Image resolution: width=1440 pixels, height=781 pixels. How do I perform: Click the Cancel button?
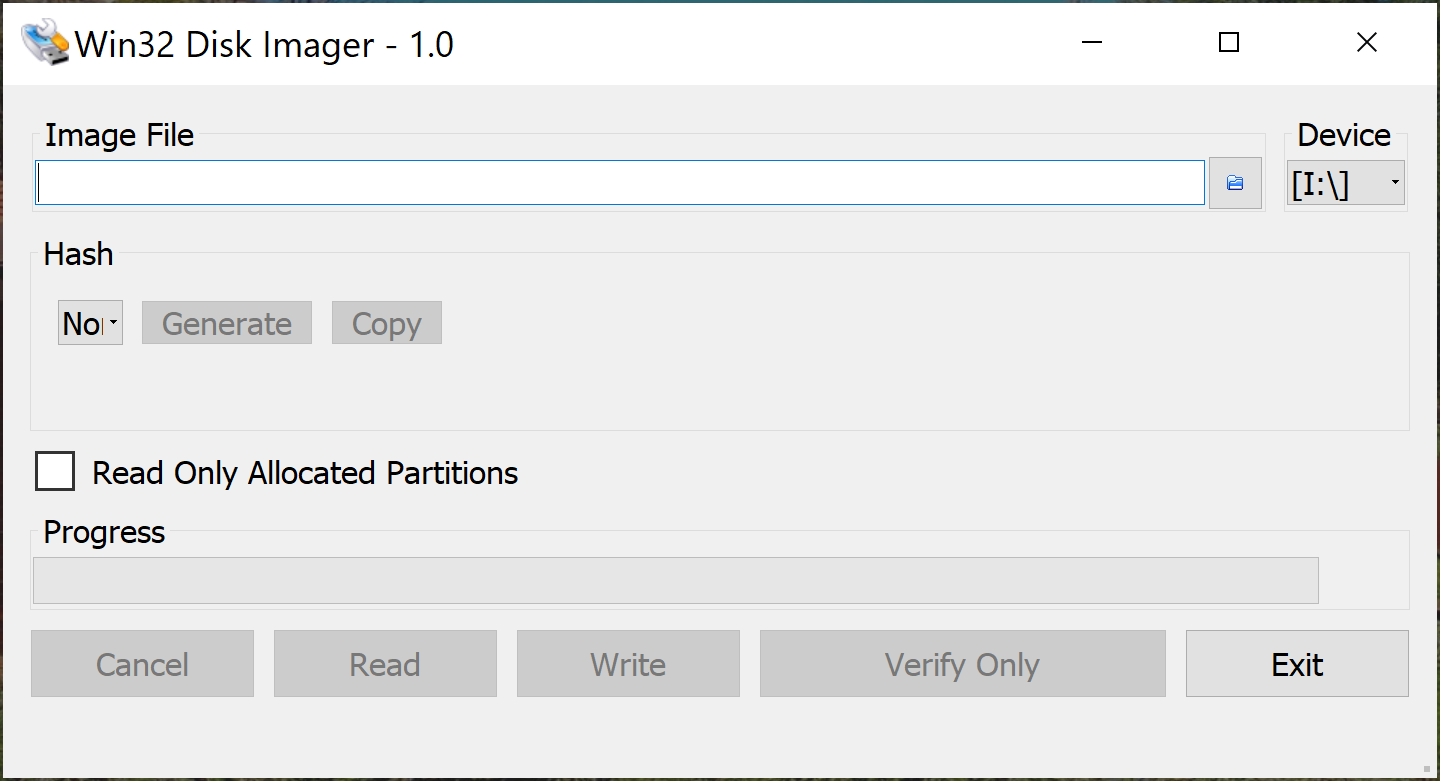click(x=142, y=664)
